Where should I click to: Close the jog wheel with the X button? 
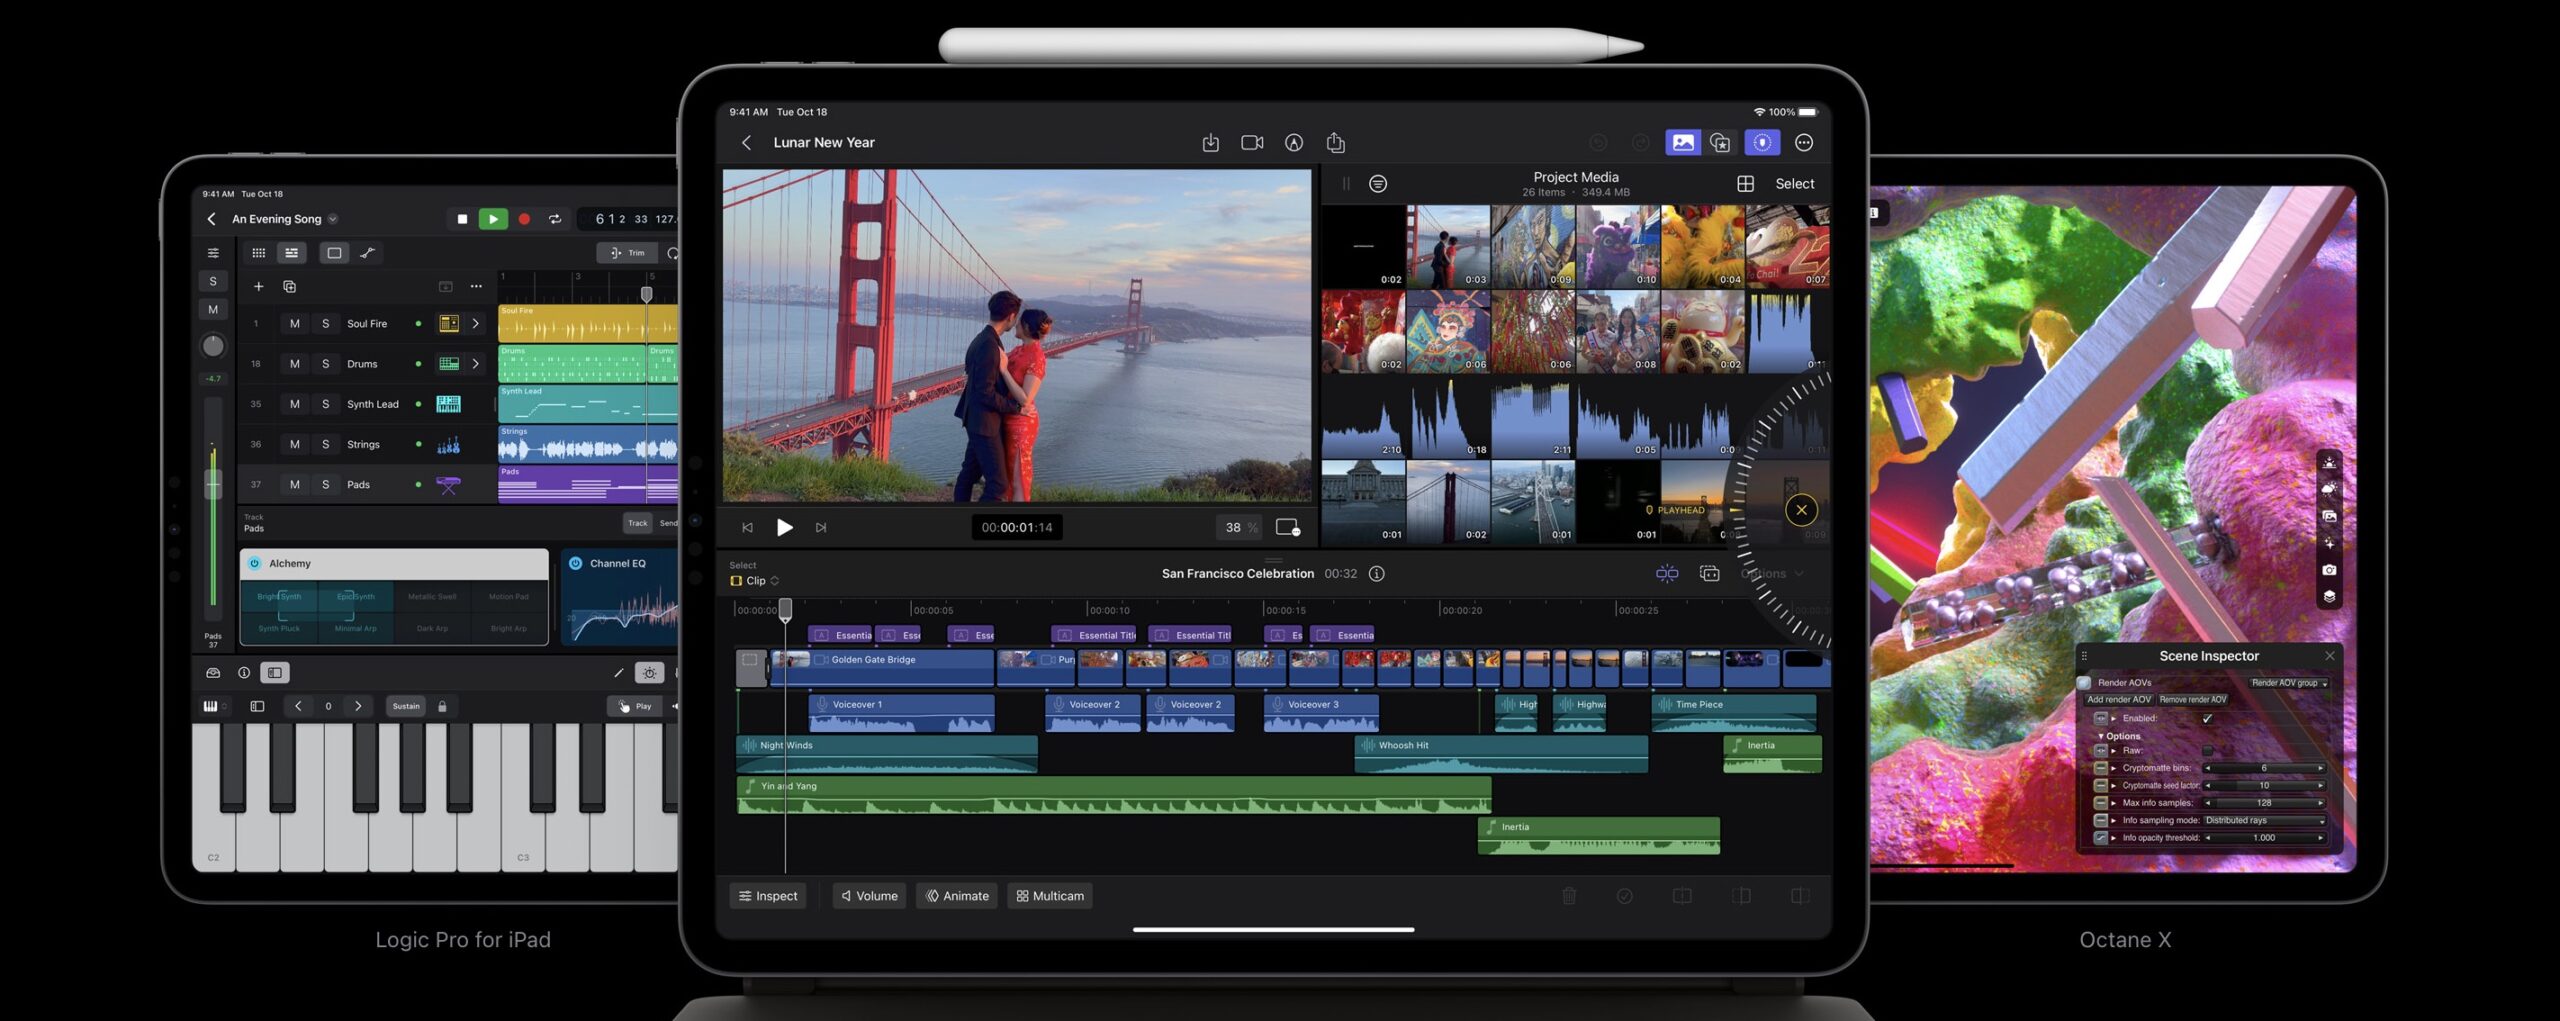tap(1802, 511)
